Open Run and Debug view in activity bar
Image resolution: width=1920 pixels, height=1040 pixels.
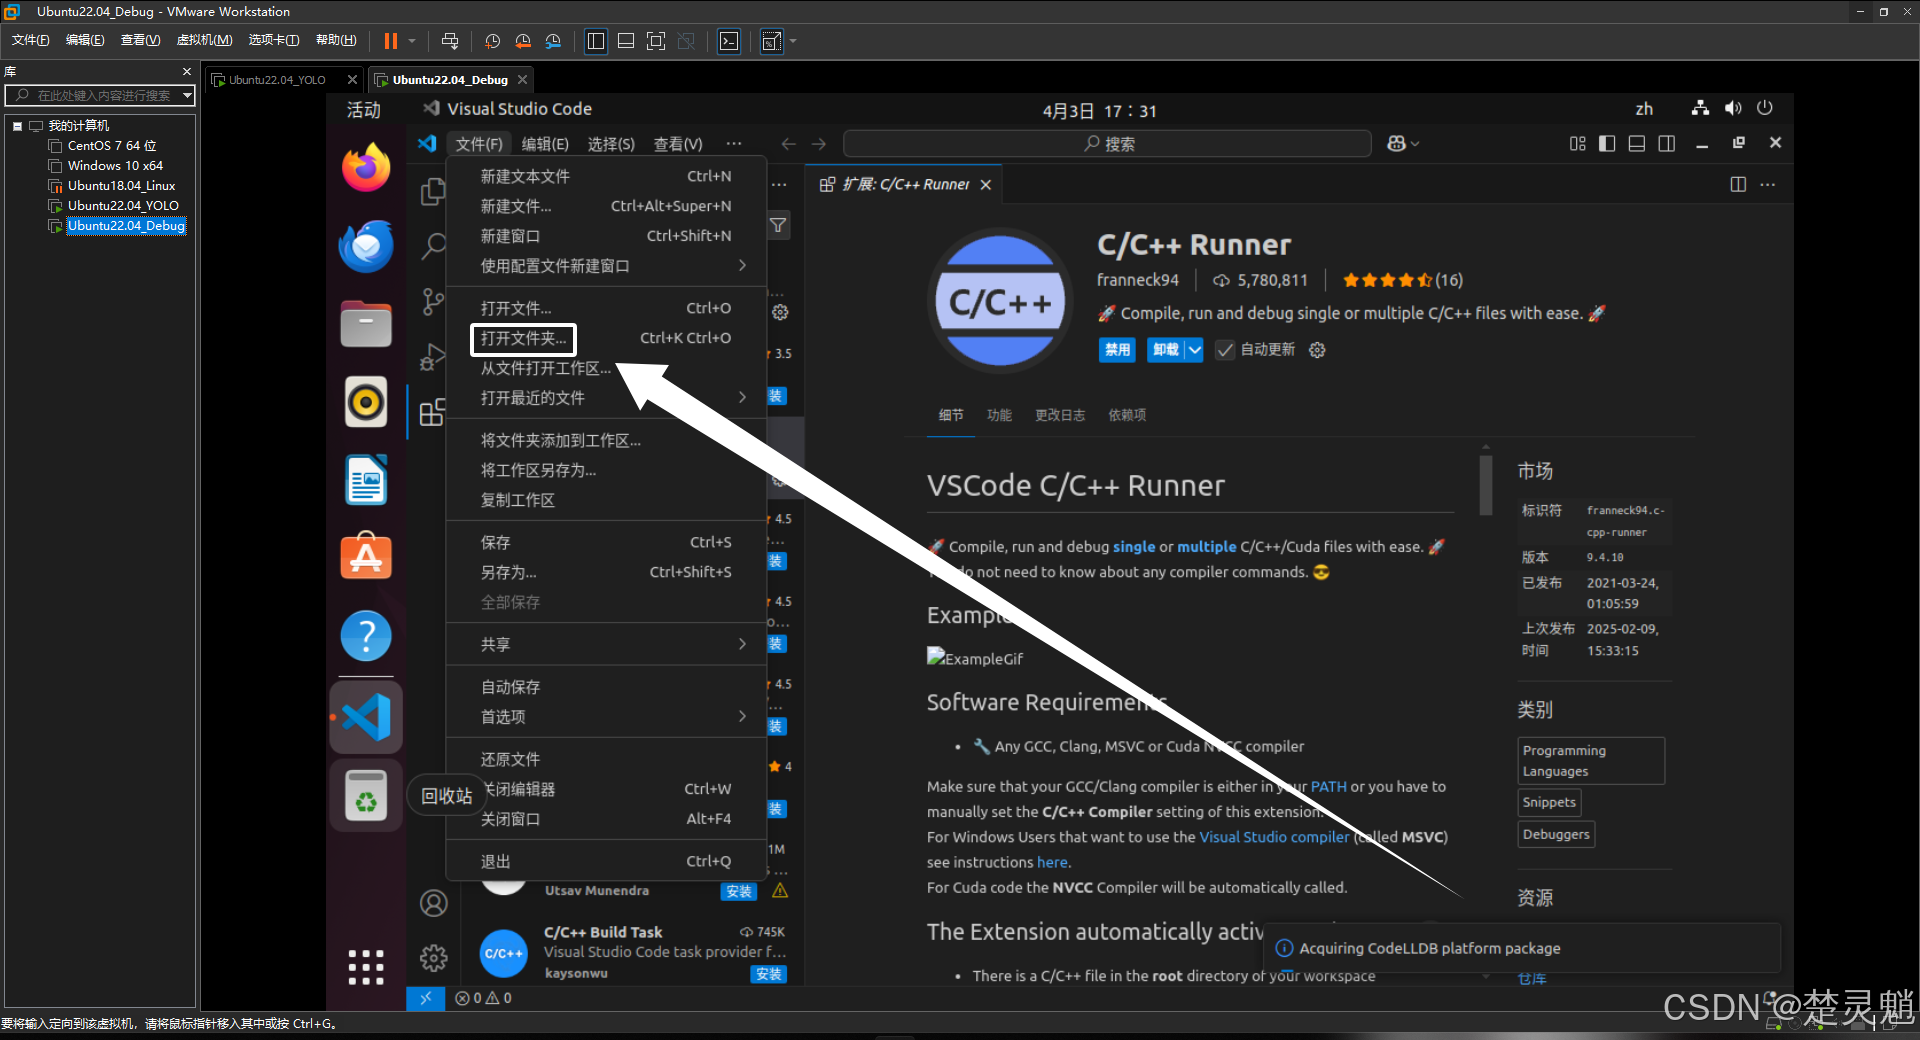click(x=433, y=357)
